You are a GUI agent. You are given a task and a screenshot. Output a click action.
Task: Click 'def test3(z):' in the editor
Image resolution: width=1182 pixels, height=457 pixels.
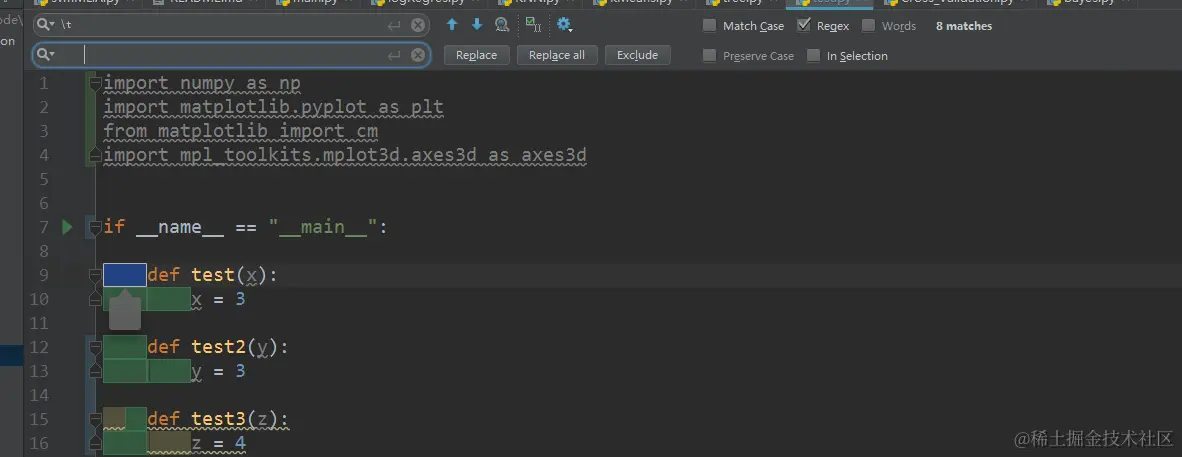point(218,419)
